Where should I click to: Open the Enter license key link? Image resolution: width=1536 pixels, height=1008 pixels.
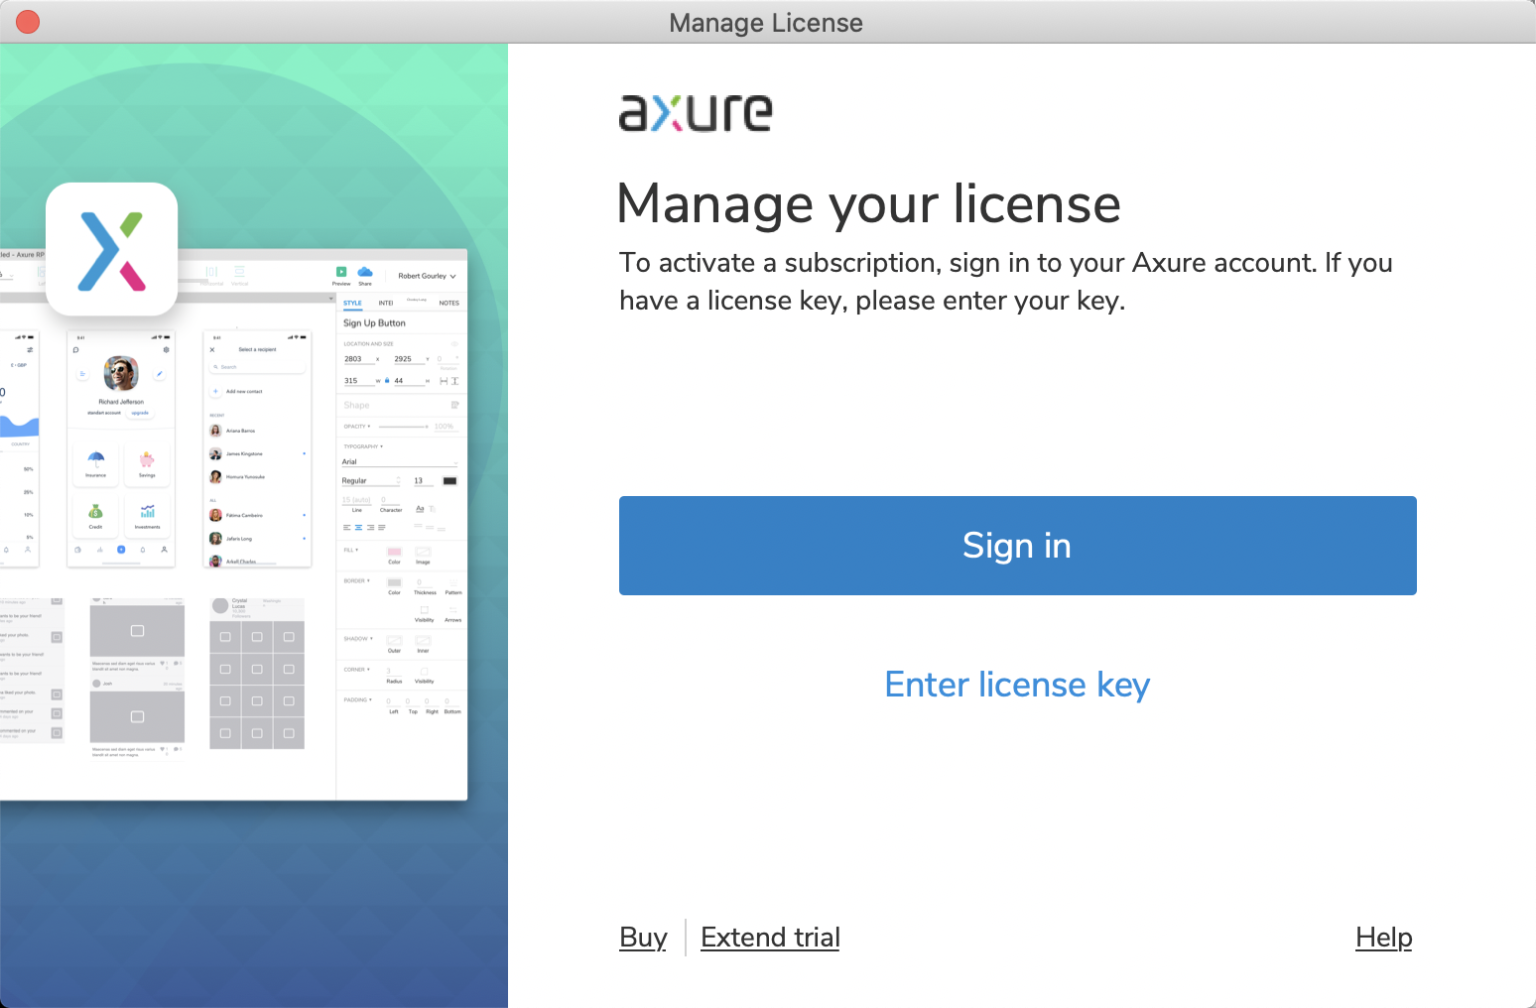click(1017, 685)
